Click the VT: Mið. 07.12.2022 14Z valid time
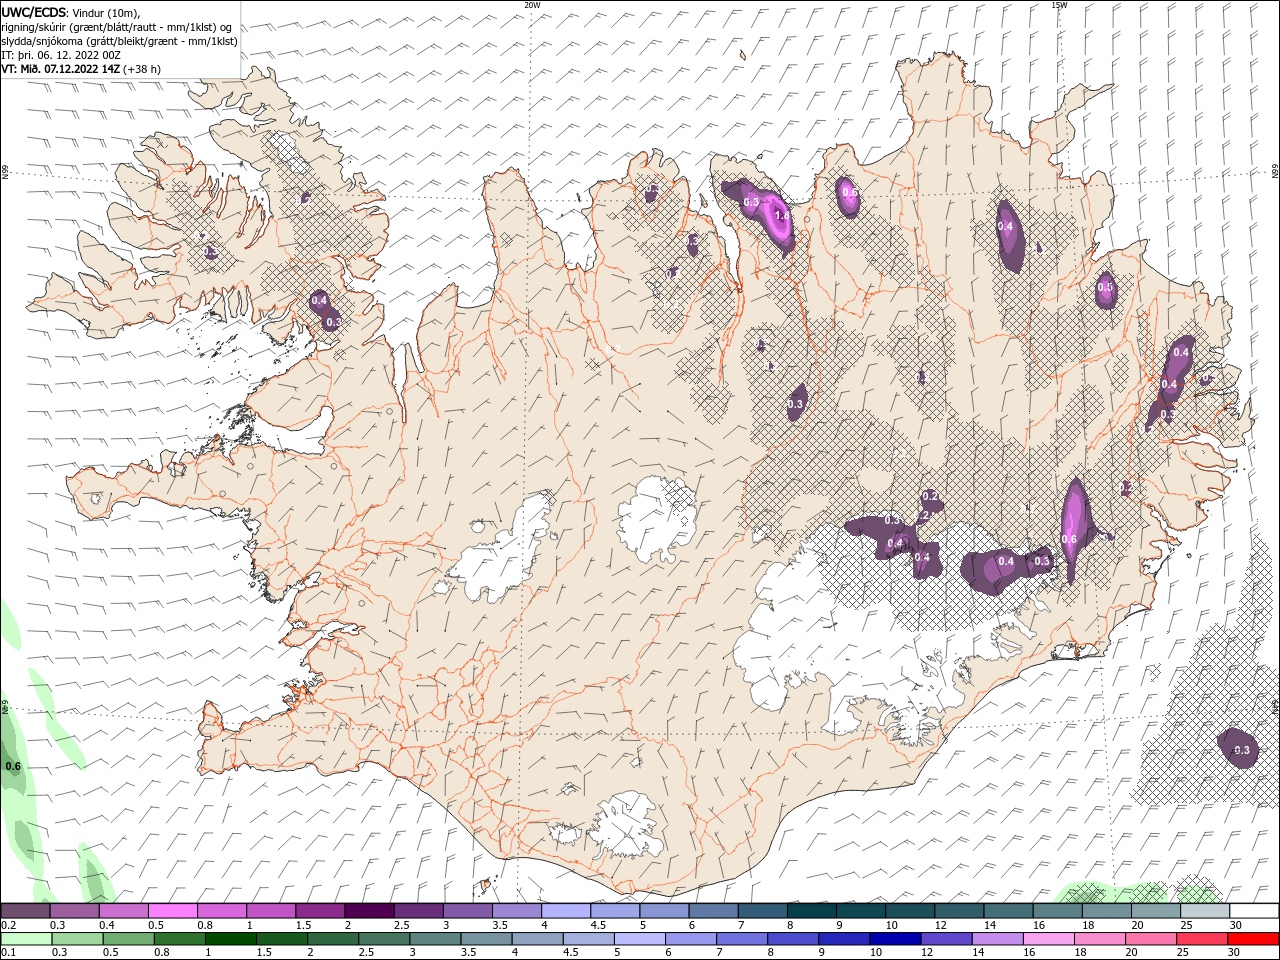Viewport: 1280px width, 960px height. pyautogui.click(x=59, y=69)
